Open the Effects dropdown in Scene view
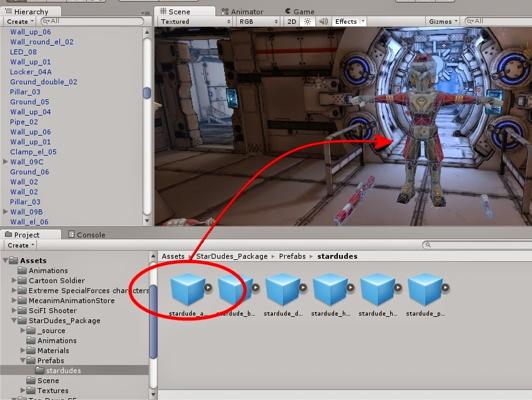This screenshot has width=532, height=400. [349, 21]
